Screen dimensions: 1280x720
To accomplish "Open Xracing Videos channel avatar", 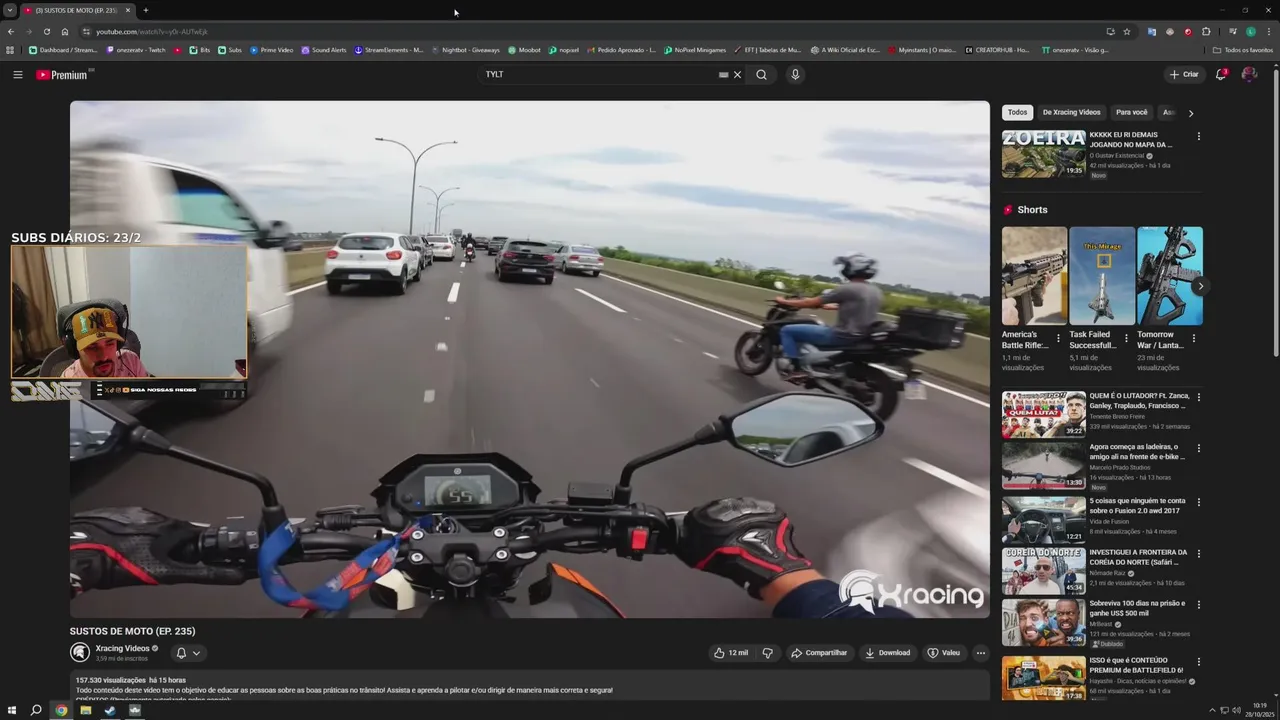I will click(80, 653).
